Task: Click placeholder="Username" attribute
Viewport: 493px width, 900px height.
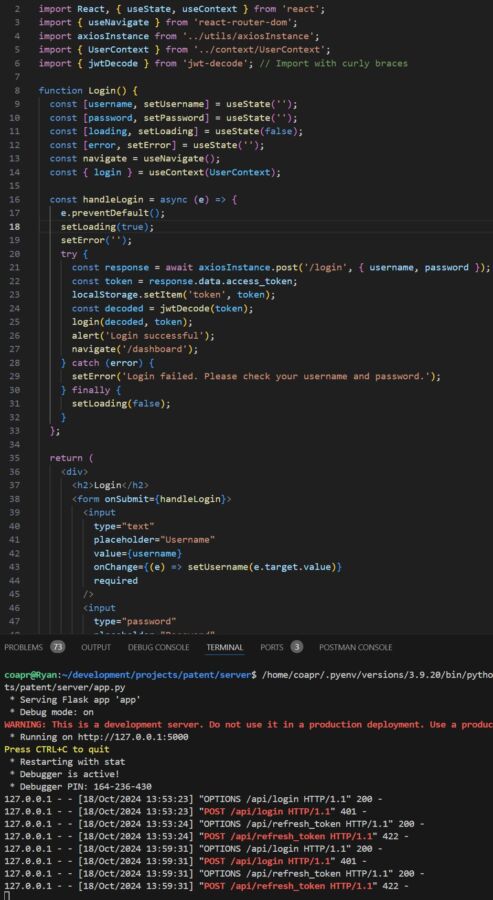Action: point(154,540)
